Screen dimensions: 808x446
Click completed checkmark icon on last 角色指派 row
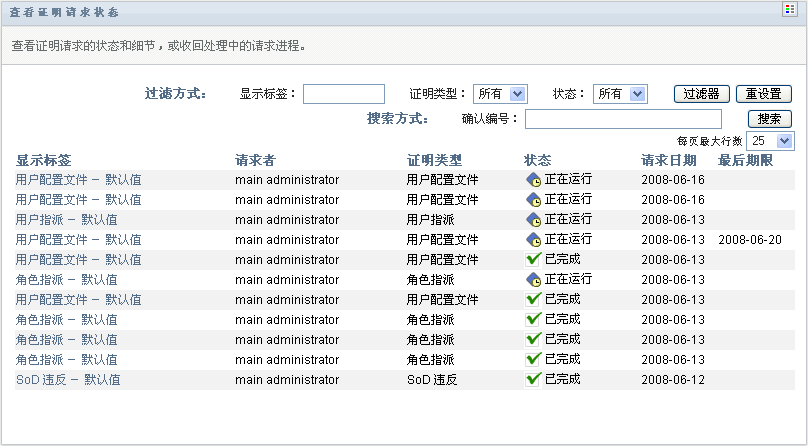coord(534,360)
